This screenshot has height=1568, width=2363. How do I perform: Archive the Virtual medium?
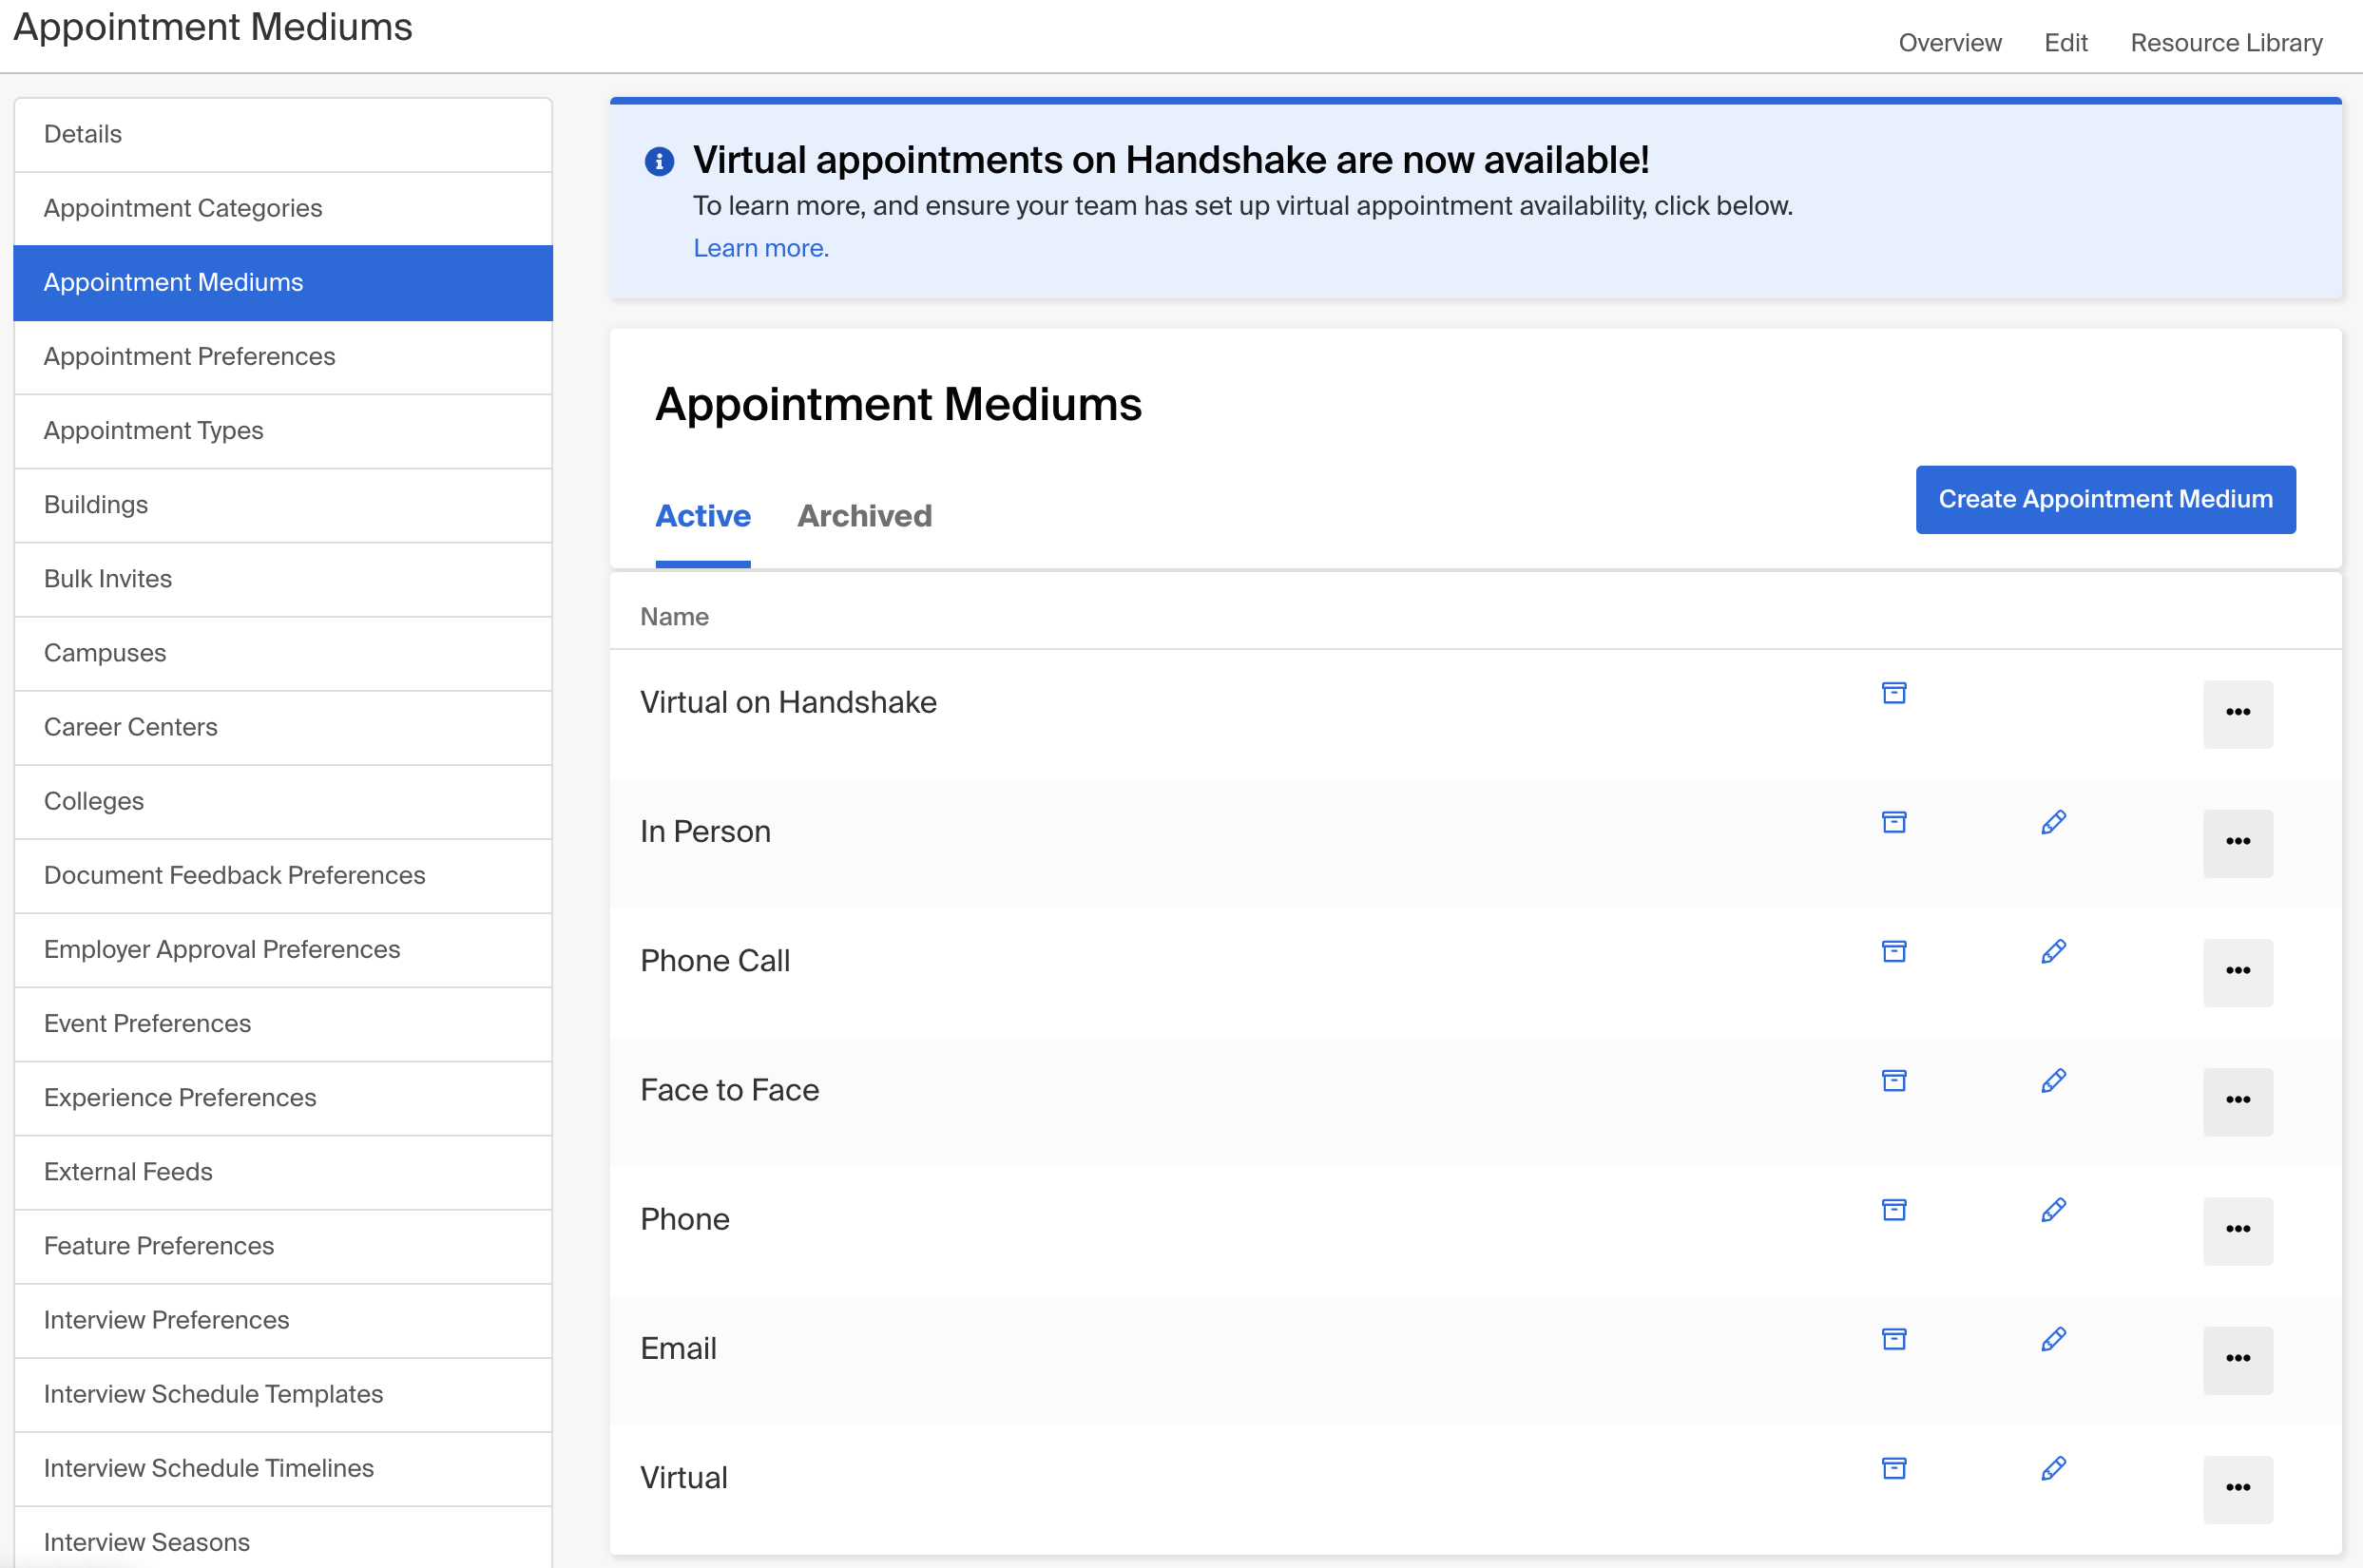(1894, 1468)
